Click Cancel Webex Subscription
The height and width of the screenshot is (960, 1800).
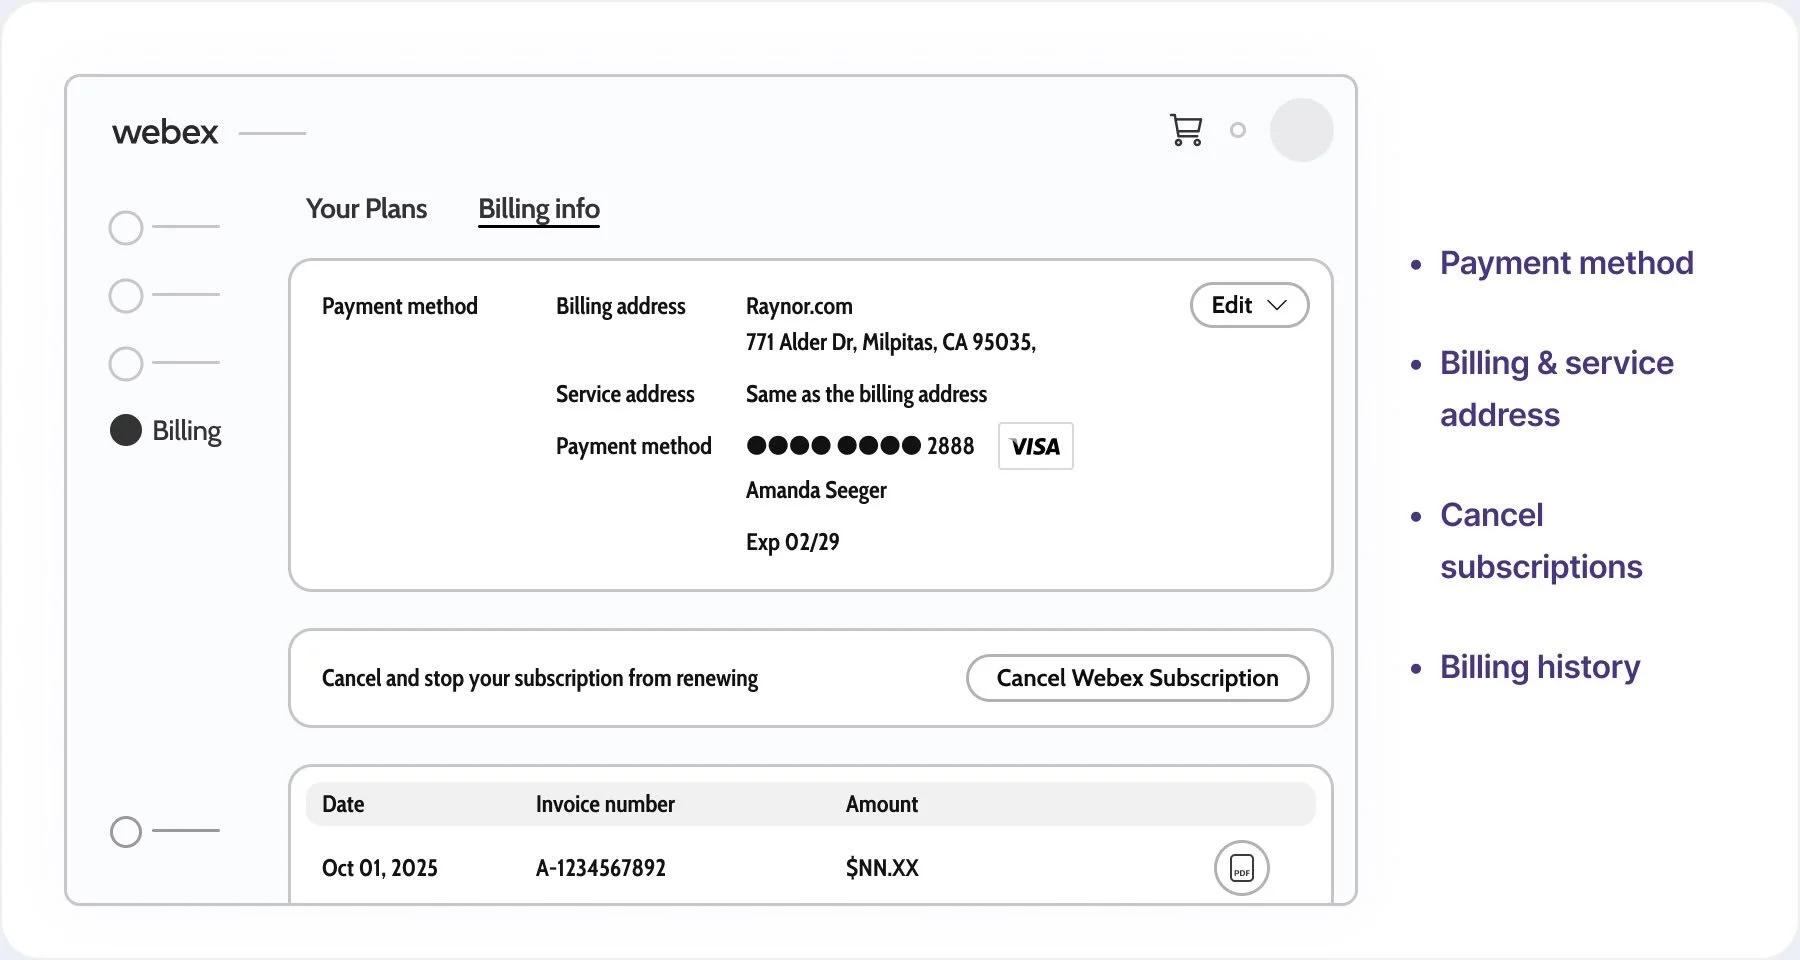[x=1136, y=678]
